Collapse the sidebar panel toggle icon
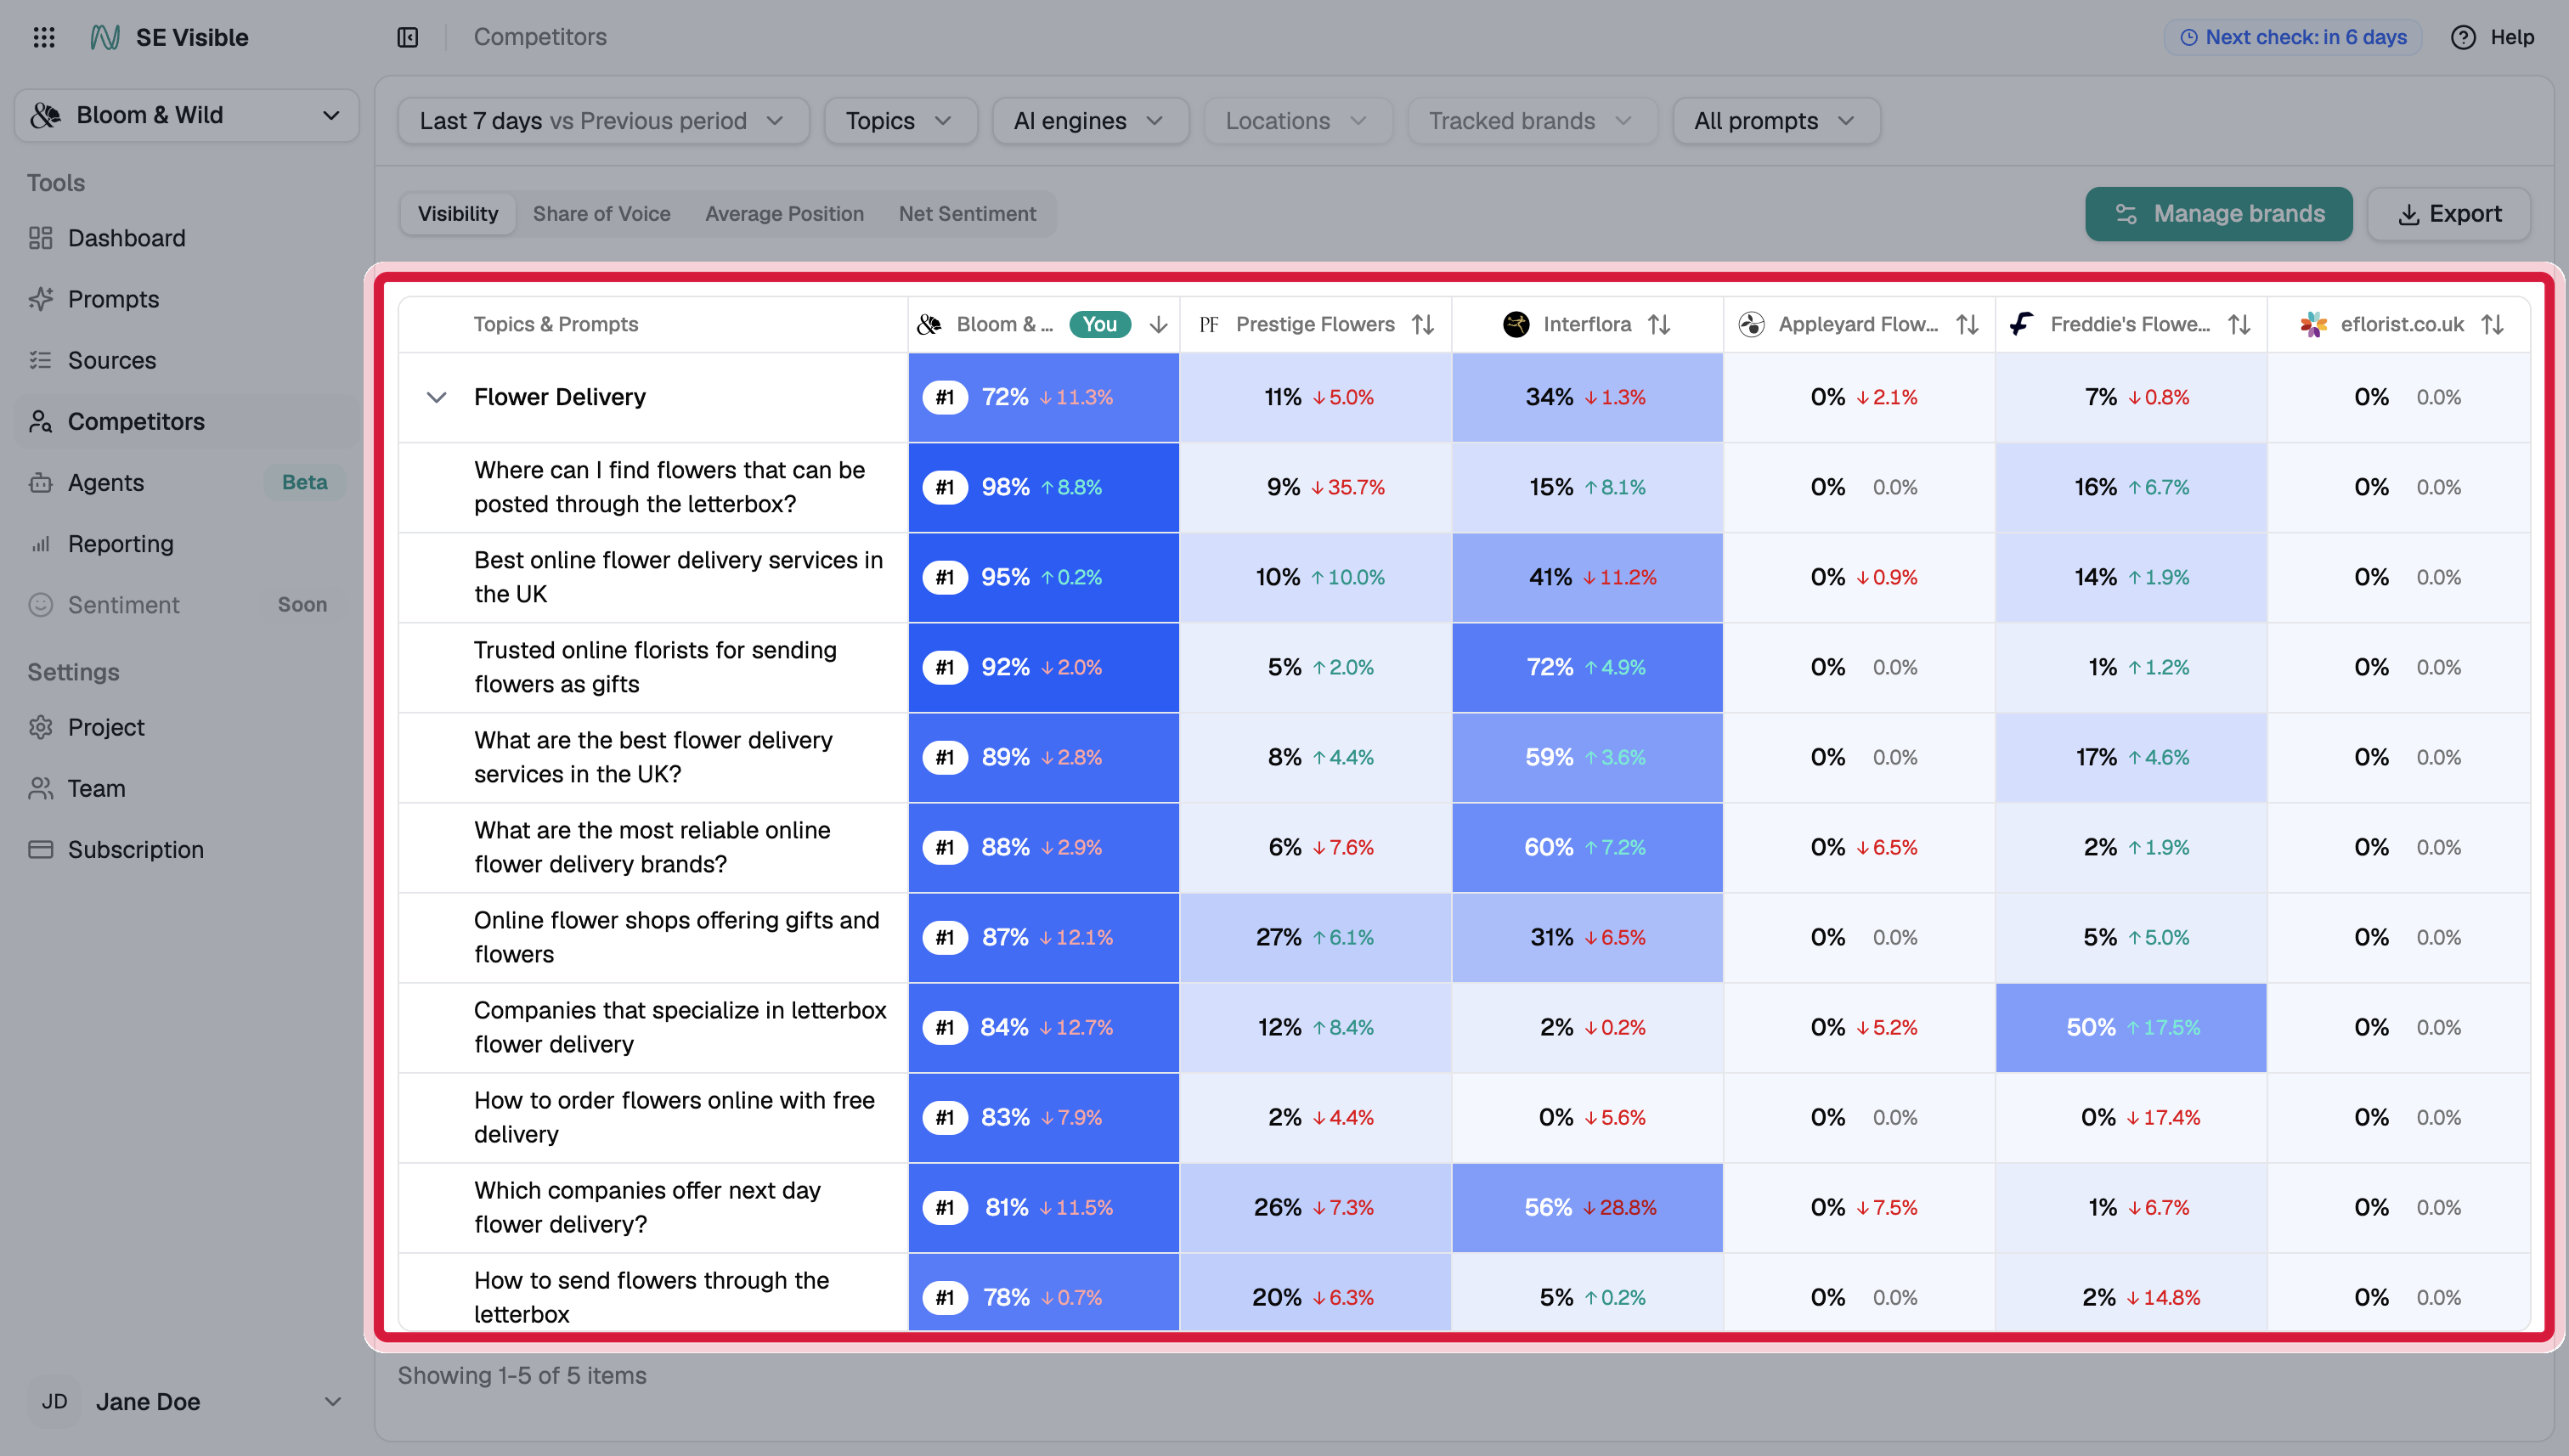Image resolution: width=2569 pixels, height=1456 pixels. click(x=408, y=37)
